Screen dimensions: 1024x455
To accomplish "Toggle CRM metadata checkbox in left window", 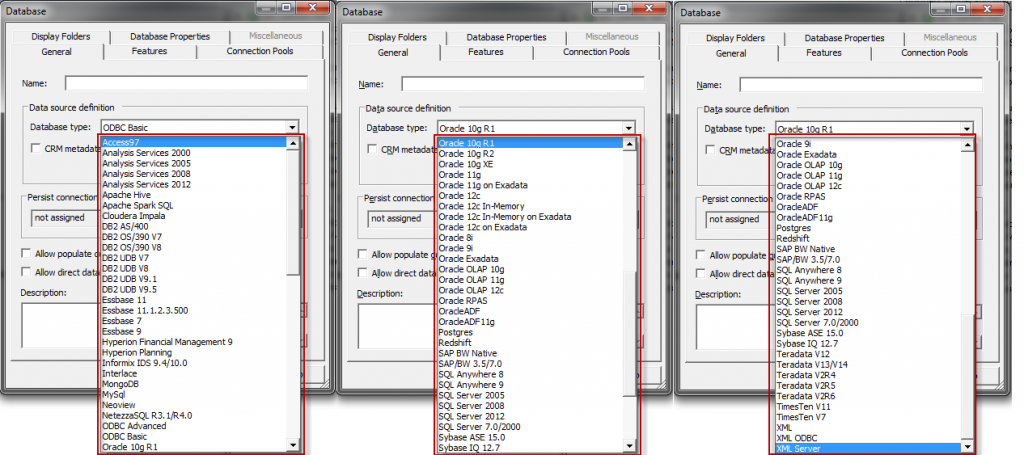I will coord(36,149).
